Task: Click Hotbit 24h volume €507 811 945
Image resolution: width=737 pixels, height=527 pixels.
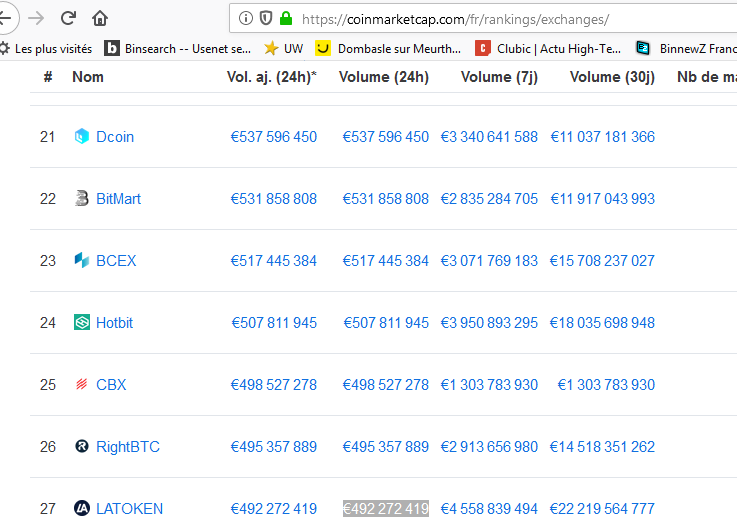Action: coord(386,323)
